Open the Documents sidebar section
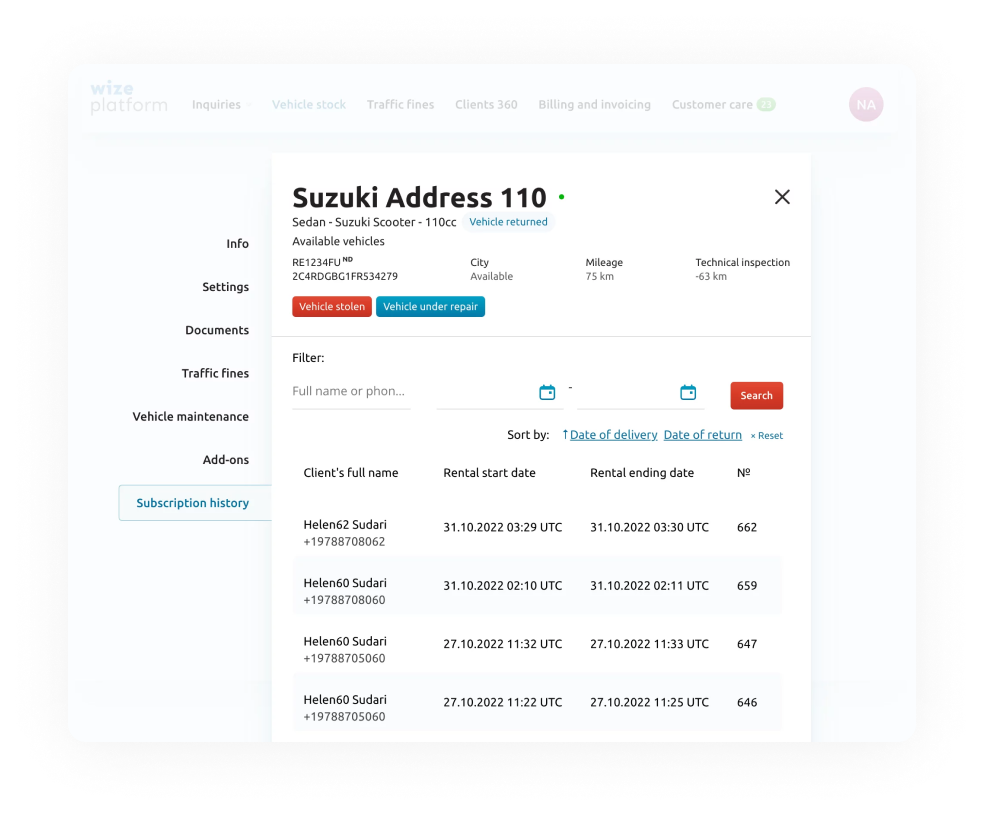Screen dimensions: 984x814 point(217,330)
